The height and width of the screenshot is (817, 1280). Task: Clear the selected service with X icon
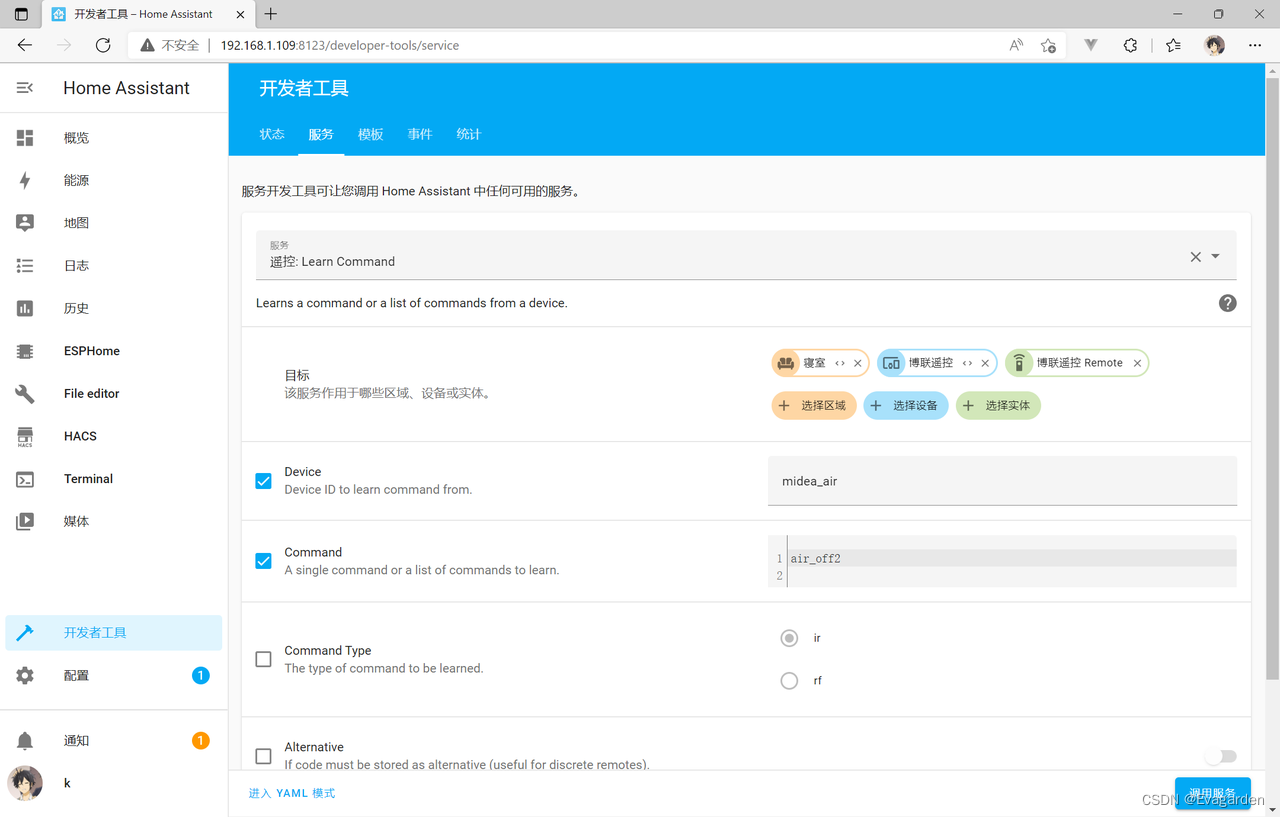tap(1195, 257)
